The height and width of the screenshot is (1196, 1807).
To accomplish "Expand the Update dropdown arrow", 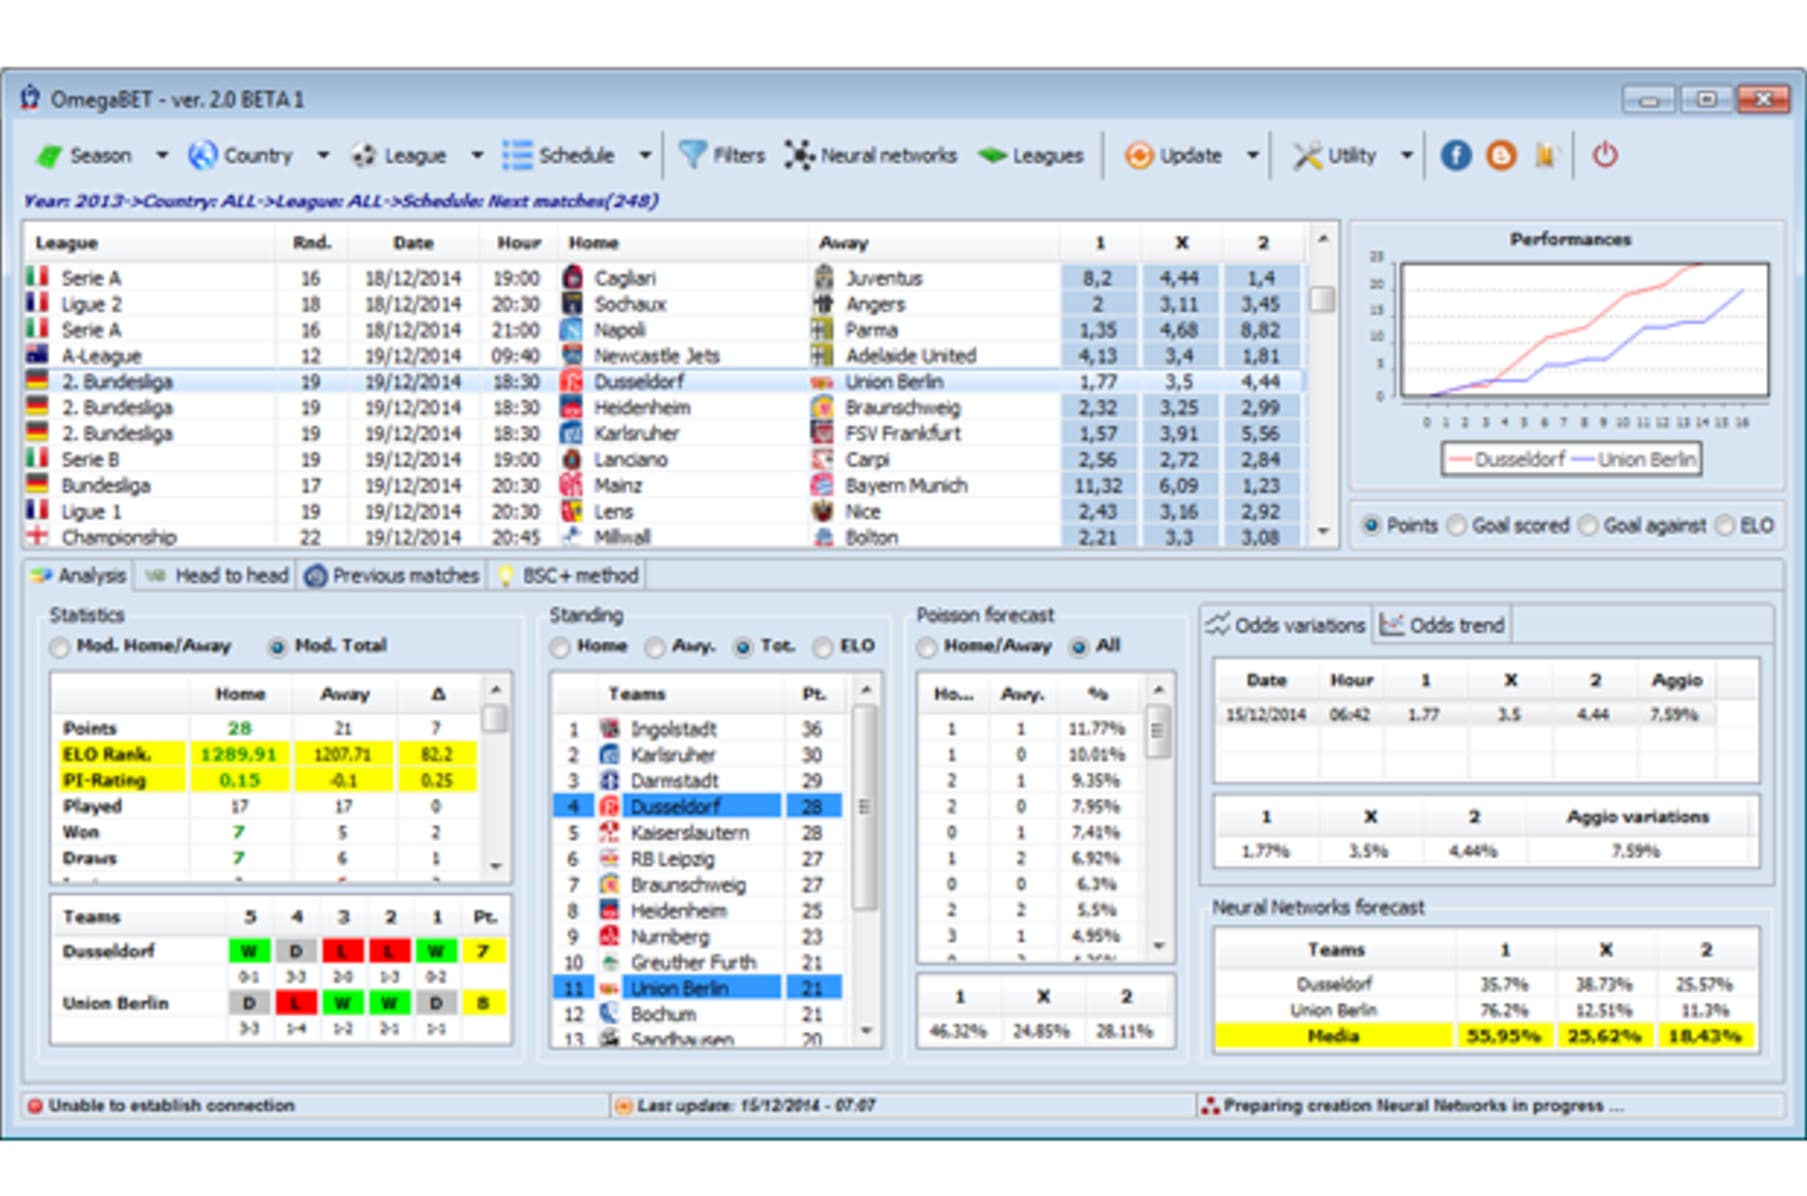I will (1252, 156).
